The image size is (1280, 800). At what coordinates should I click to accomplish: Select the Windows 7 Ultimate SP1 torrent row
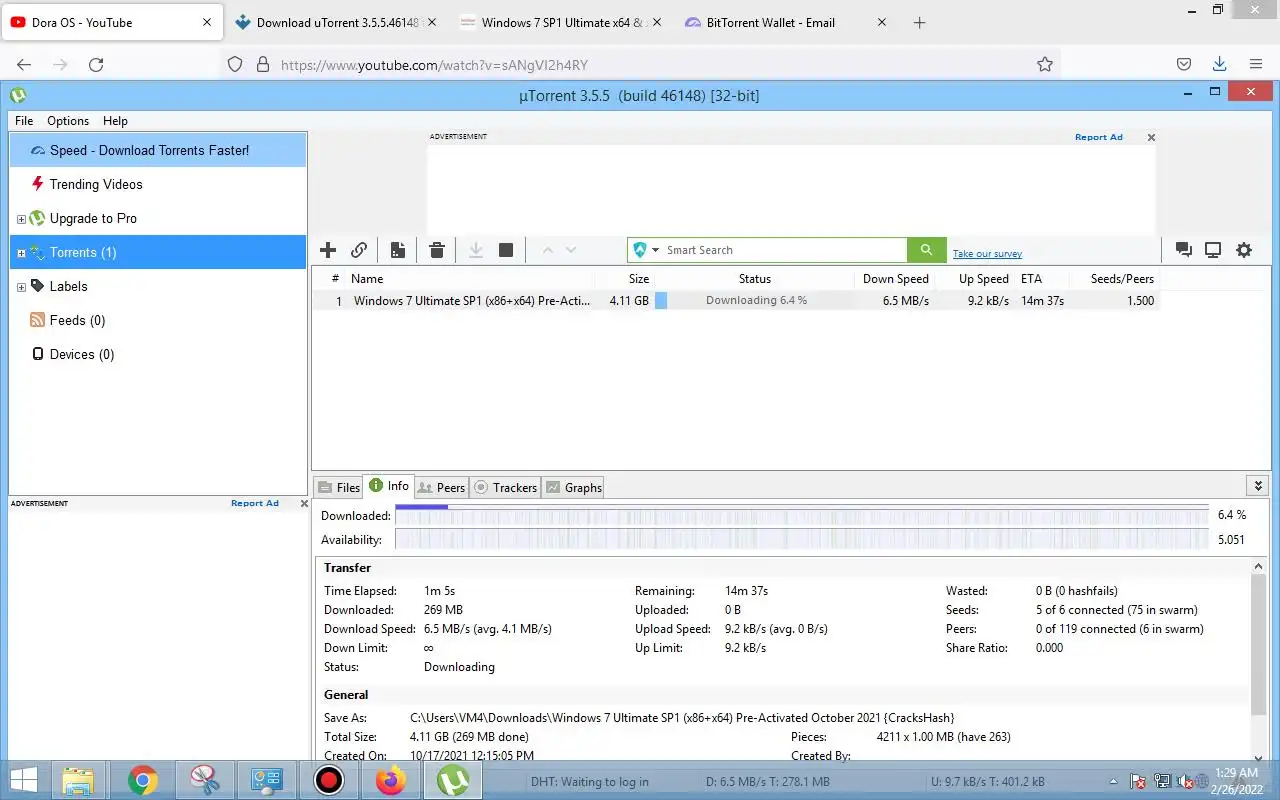[x=736, y=300]
